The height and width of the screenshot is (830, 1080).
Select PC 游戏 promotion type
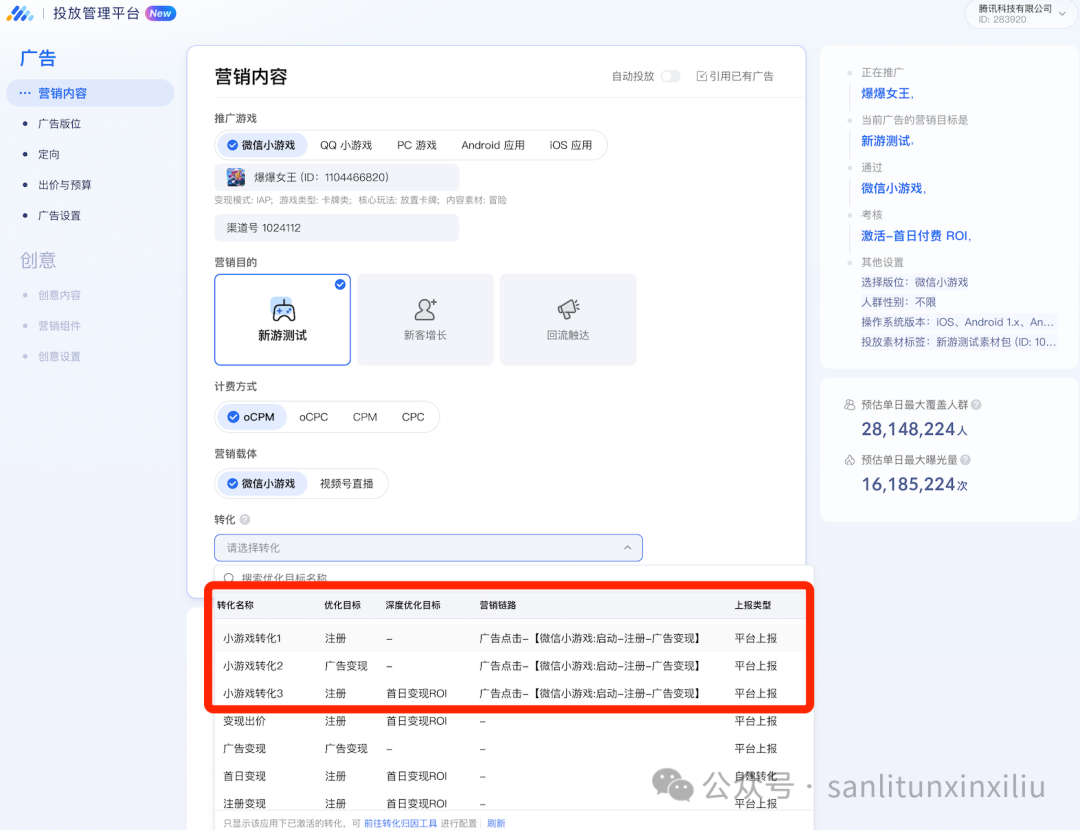[x=417, y=145]
